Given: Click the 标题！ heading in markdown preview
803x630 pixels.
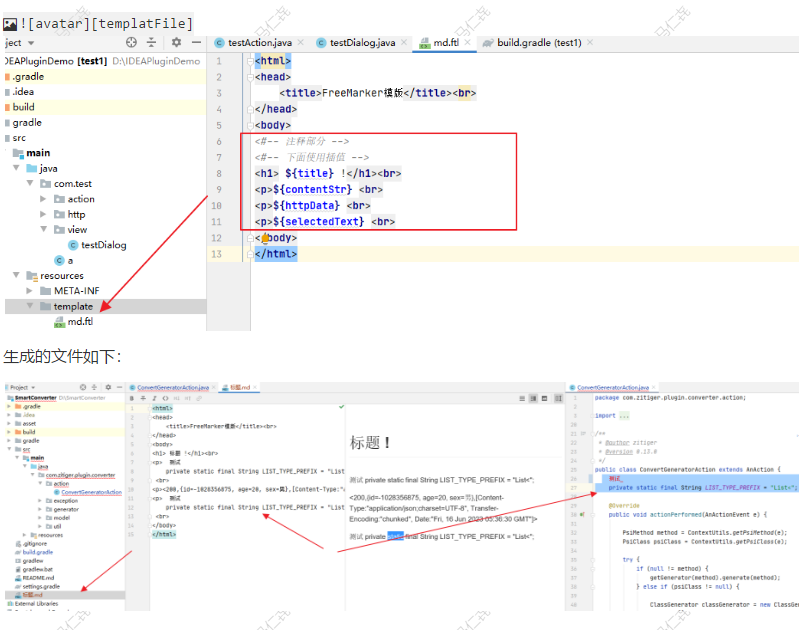Looking at the screenshot, I should [371, 443].
